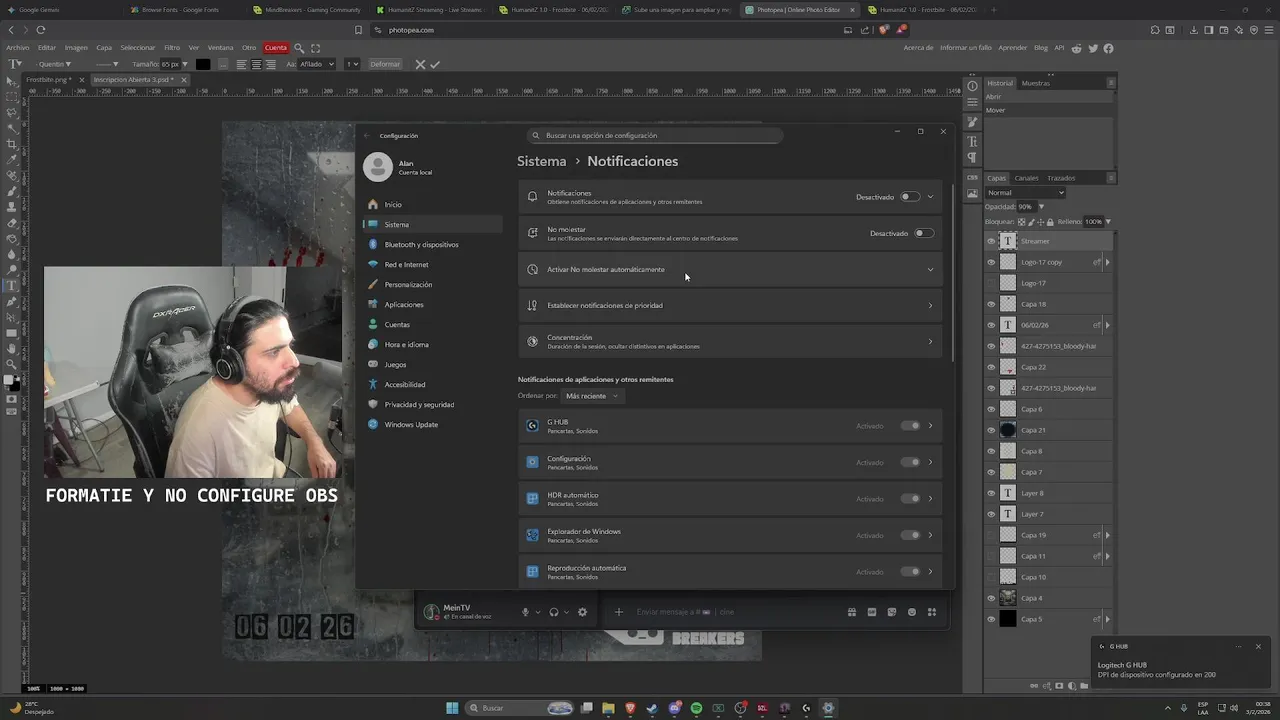This screenshot has width=1280, height=720.
Task: Open Discord user settings gear
Action: [582, 612]
